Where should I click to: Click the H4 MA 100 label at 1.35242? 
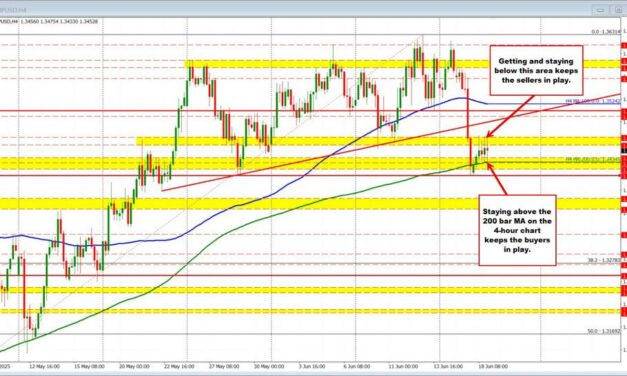[x=593, y=102]
